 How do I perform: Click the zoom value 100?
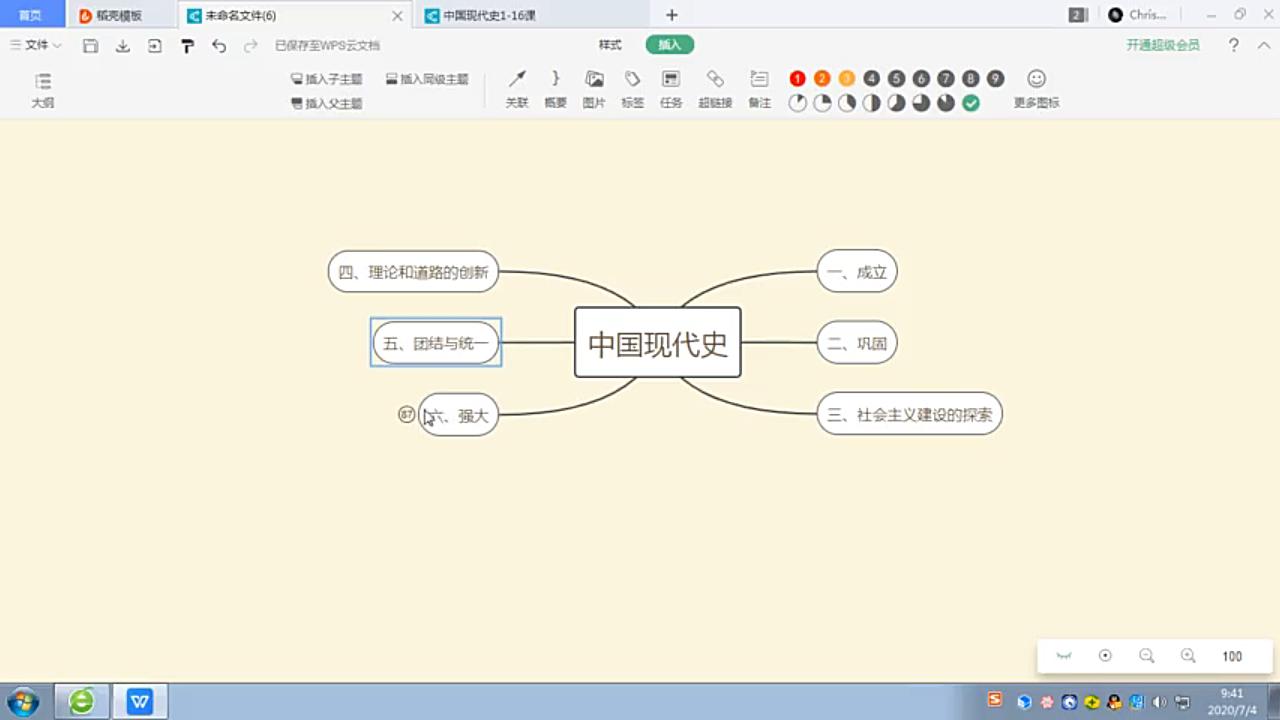[1232, 656]
